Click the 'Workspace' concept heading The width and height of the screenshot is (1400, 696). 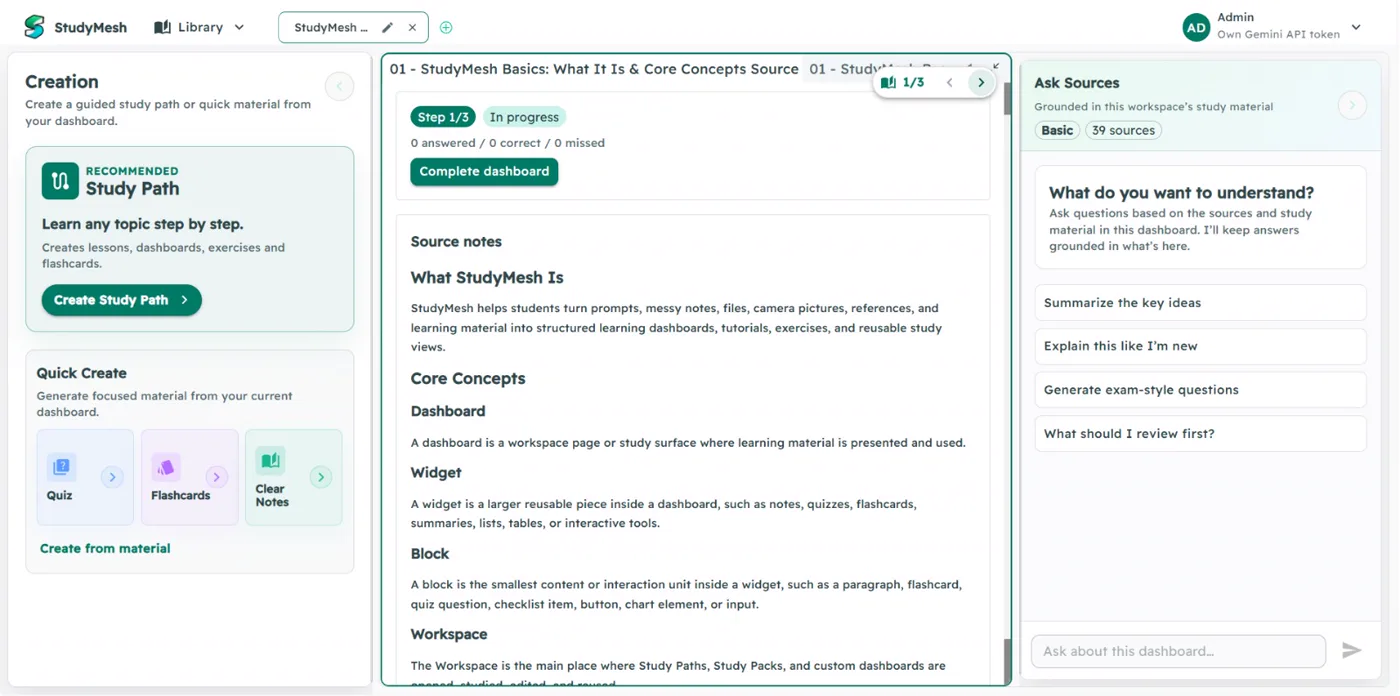tap(449, 634)
